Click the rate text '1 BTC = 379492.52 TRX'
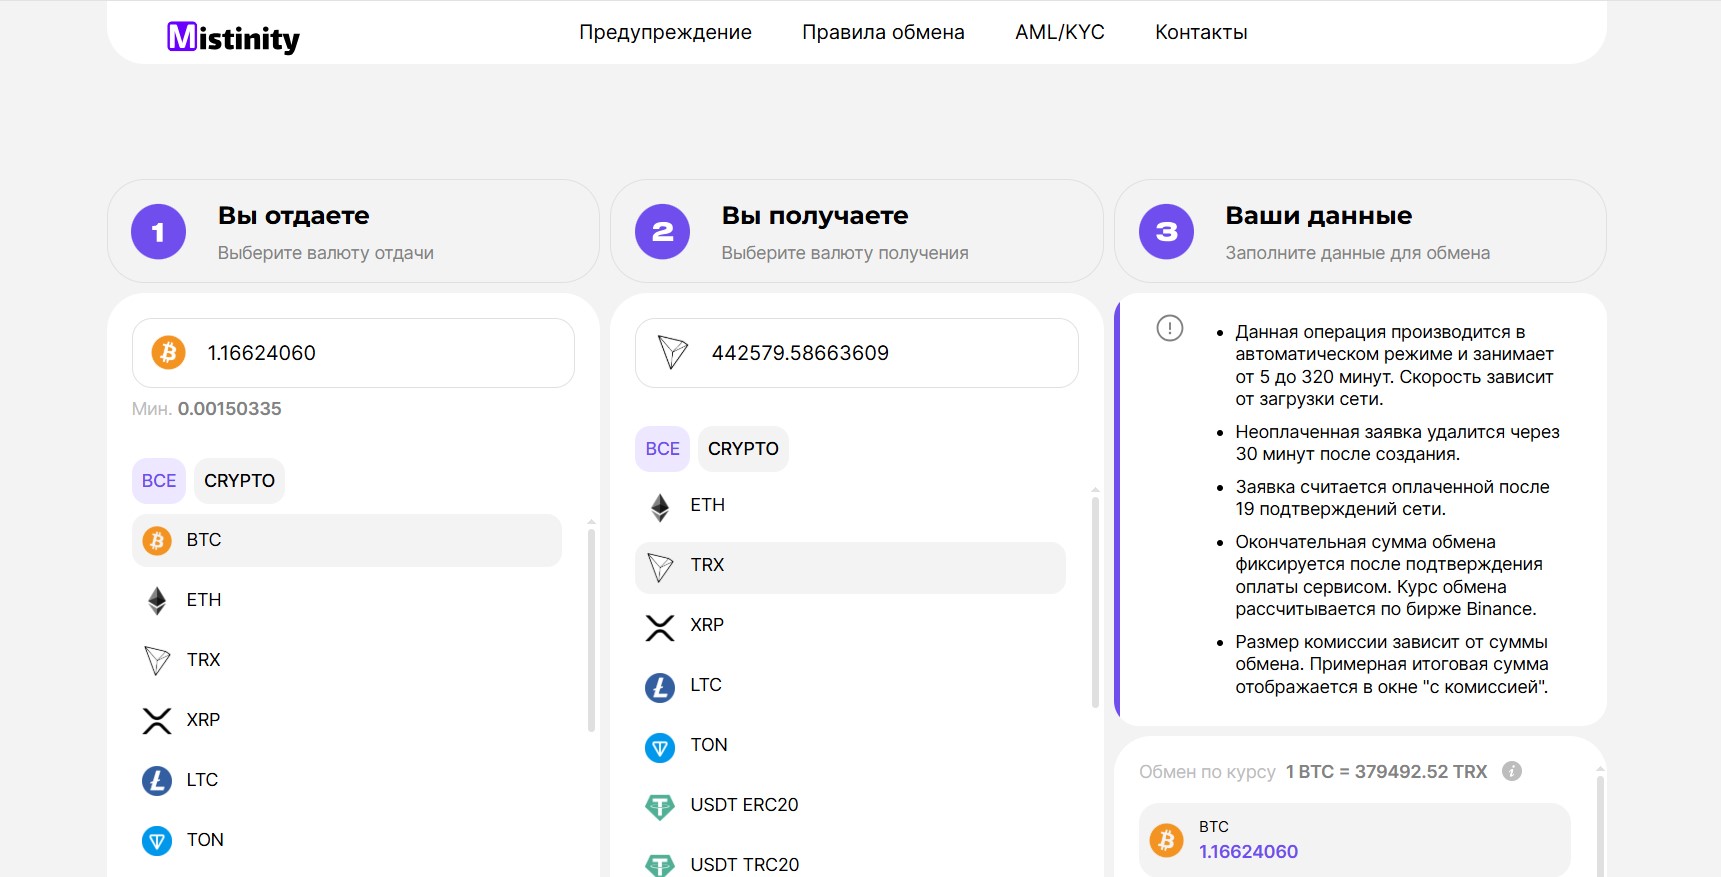This screenshot has height=877, width=1721. 1386,772
